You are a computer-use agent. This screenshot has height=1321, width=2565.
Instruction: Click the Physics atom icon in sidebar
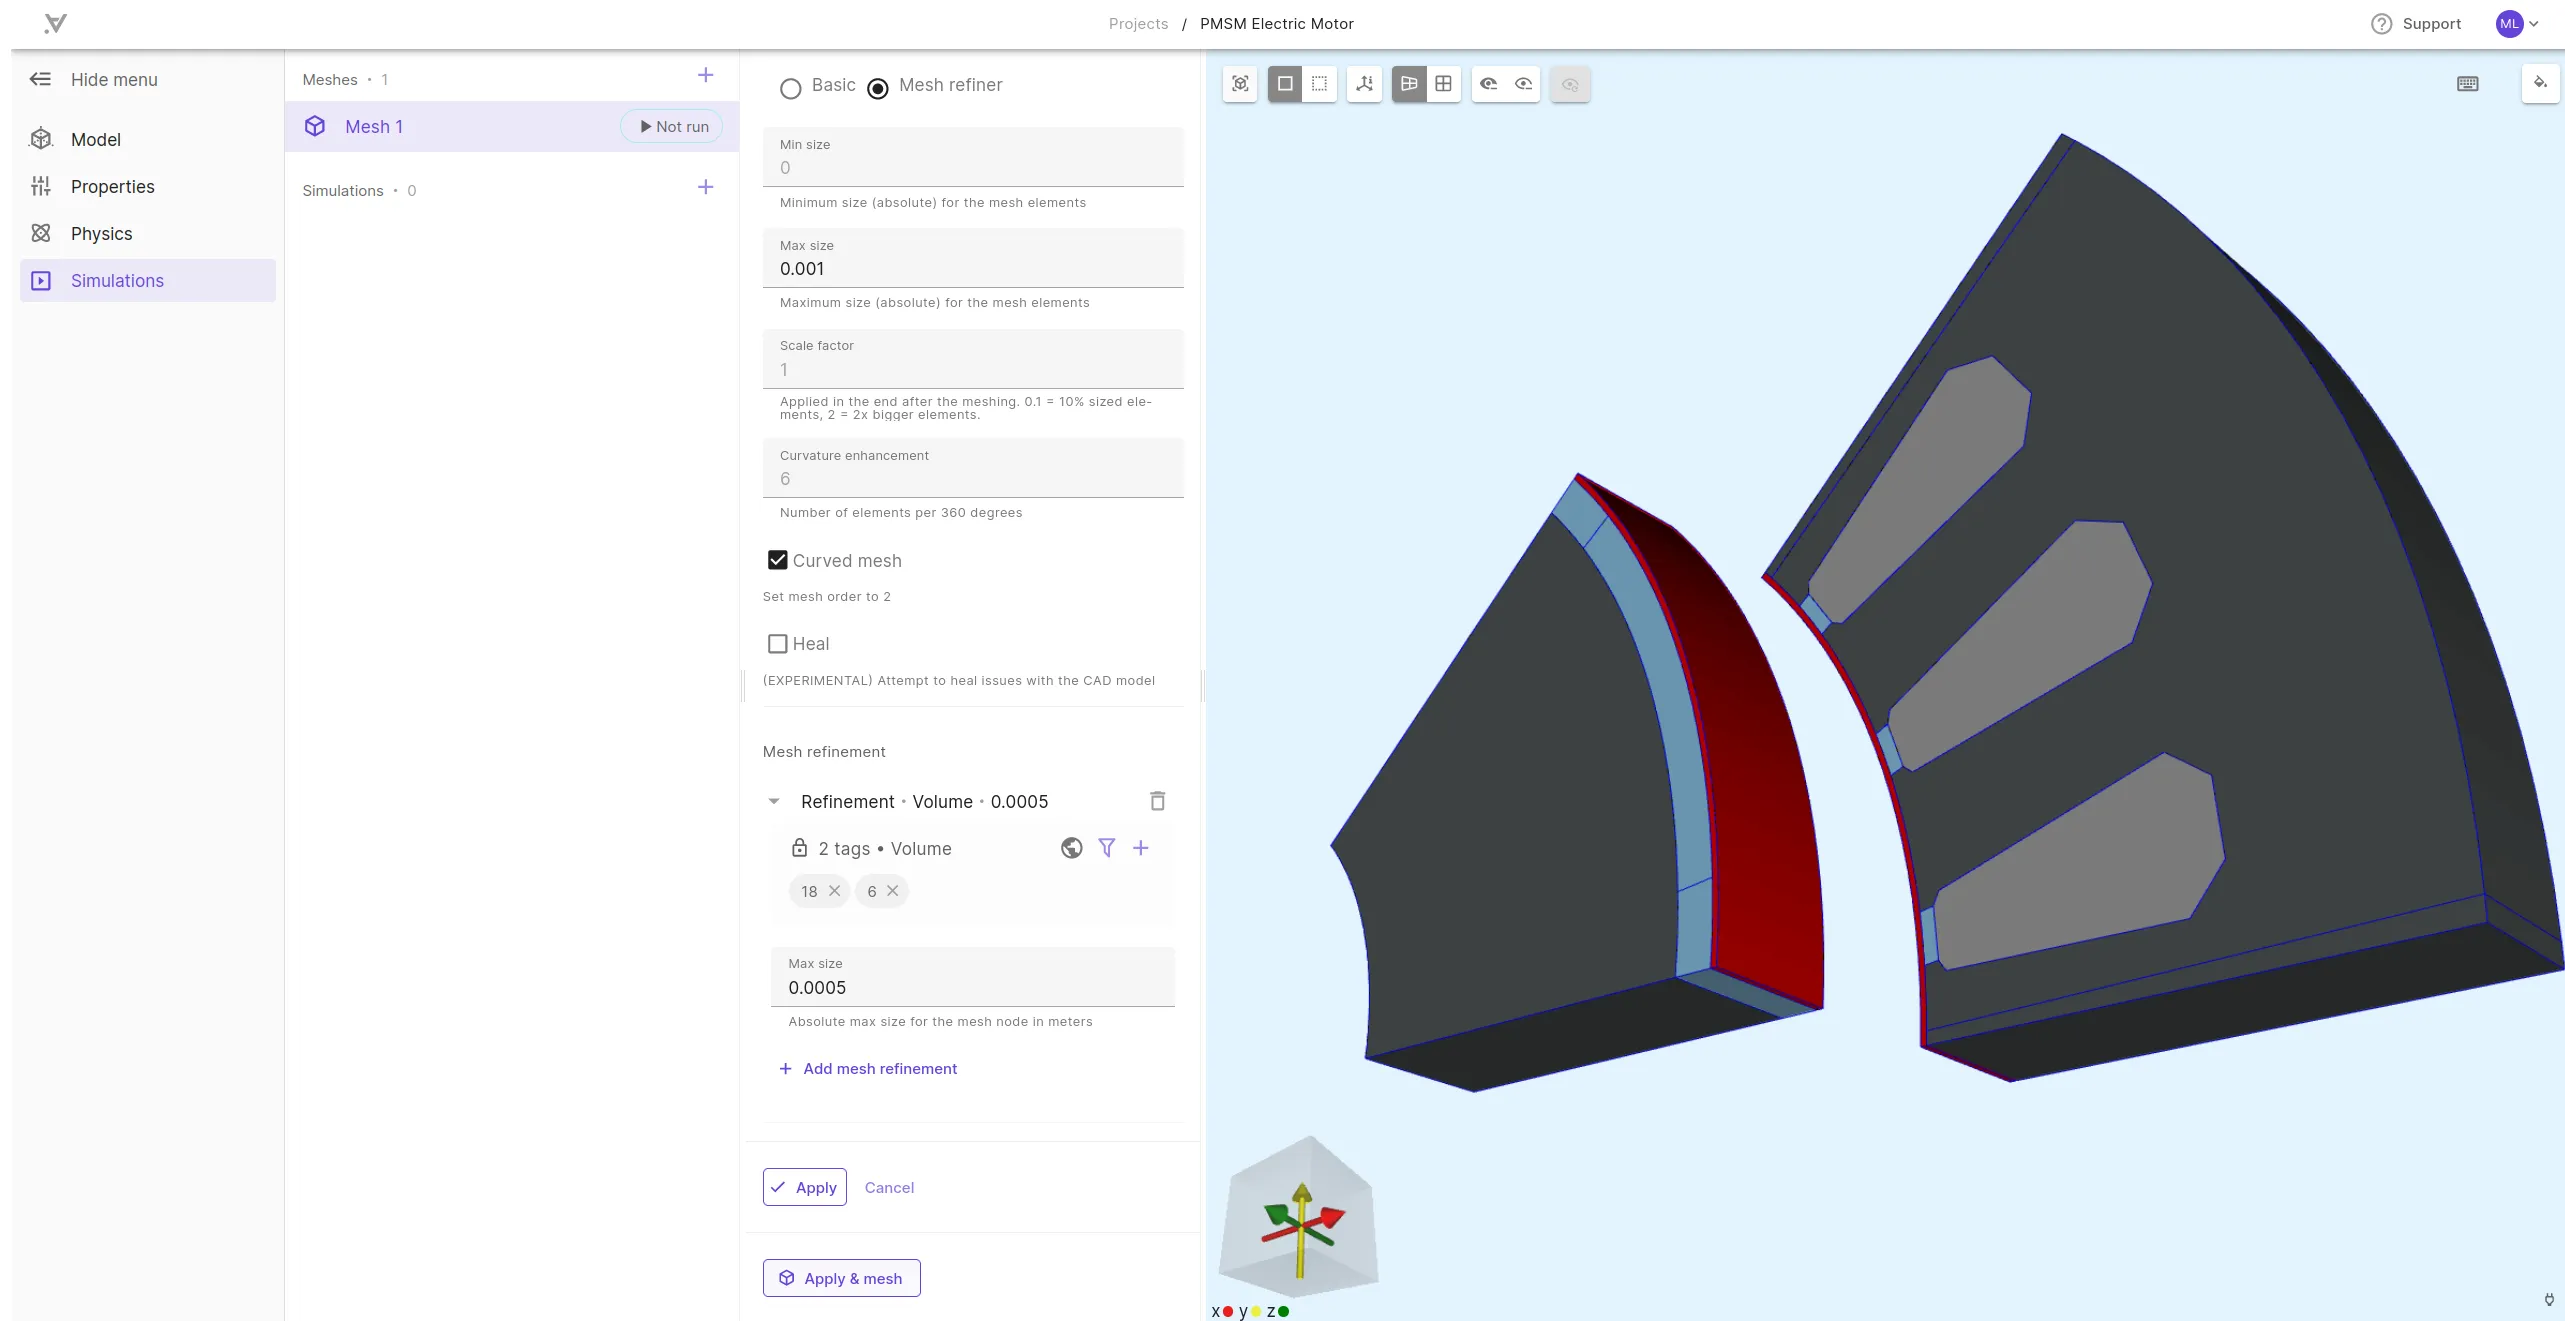[x=41, y=233]
